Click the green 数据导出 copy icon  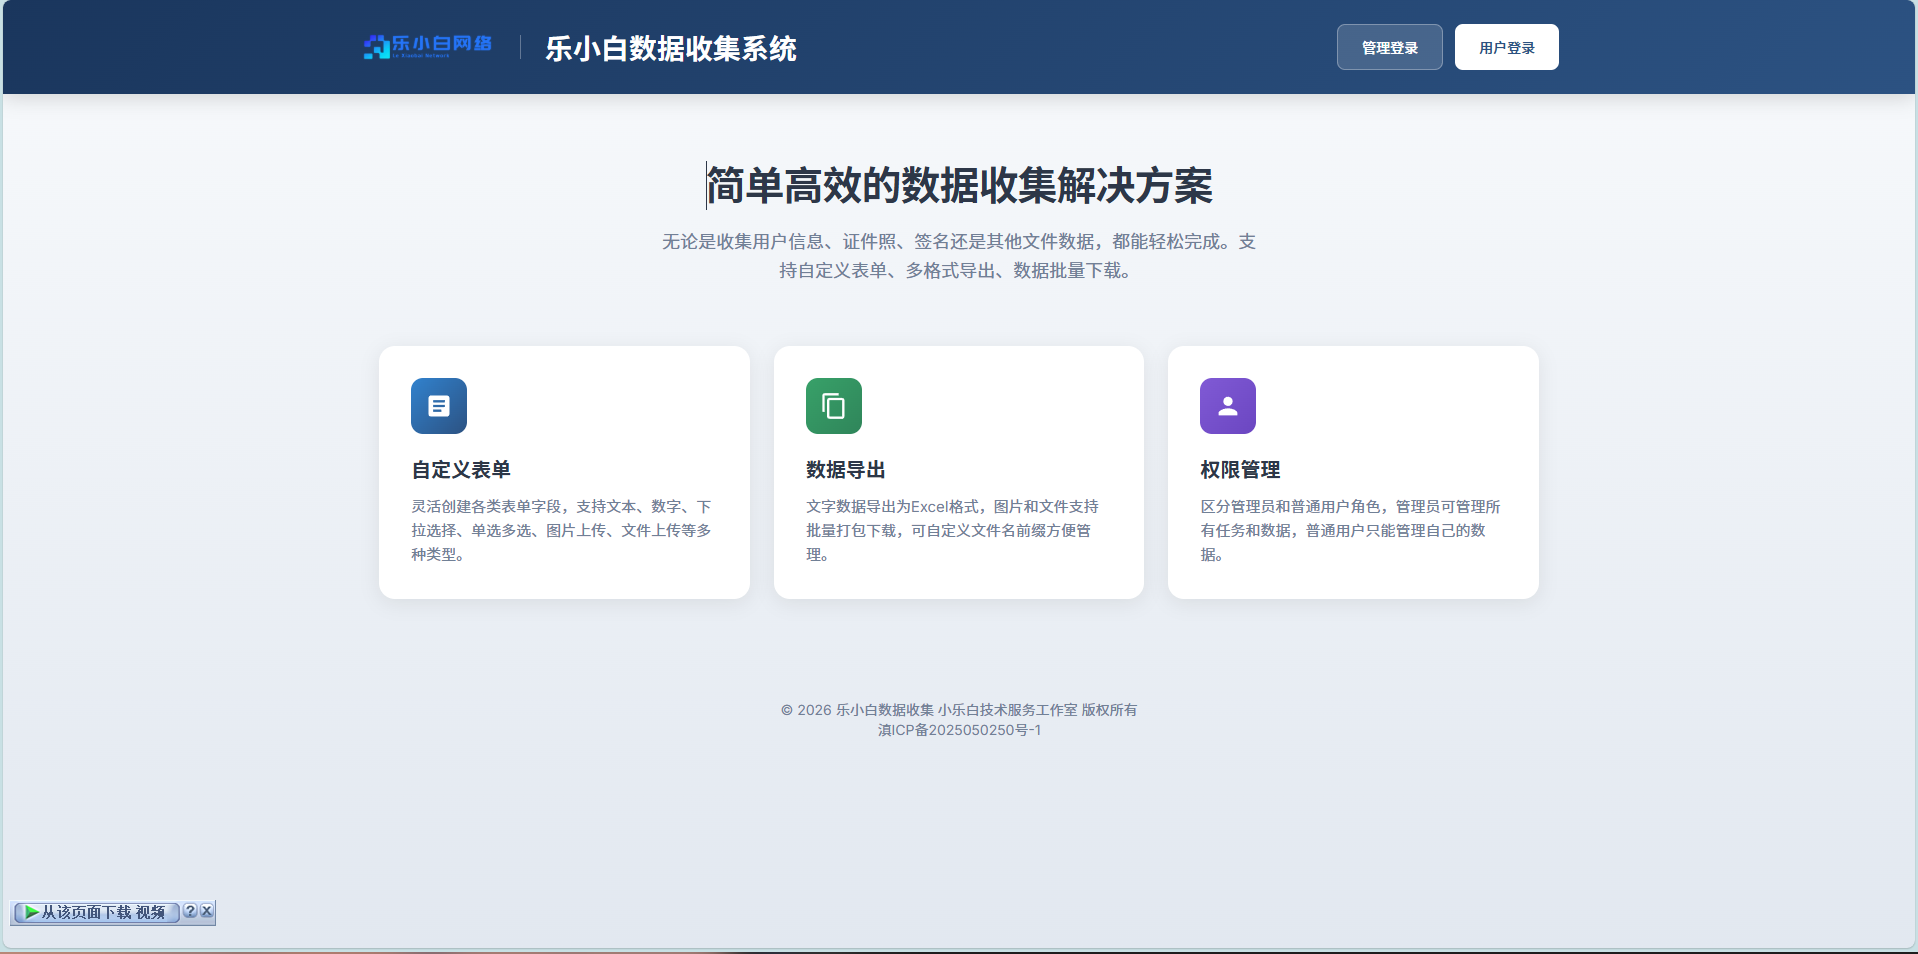coord(834,406)
